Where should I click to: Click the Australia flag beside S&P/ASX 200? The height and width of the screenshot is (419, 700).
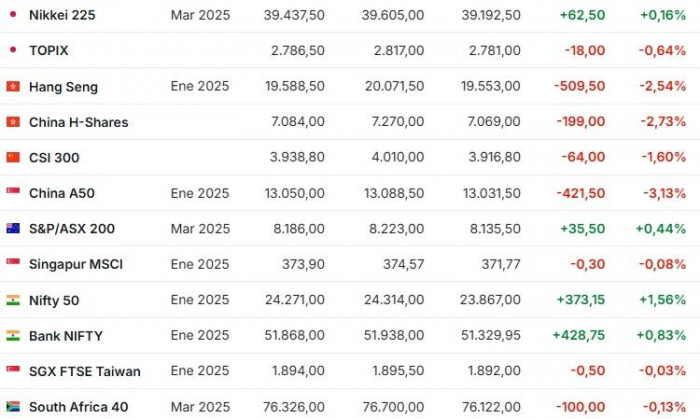pos(13,228)
